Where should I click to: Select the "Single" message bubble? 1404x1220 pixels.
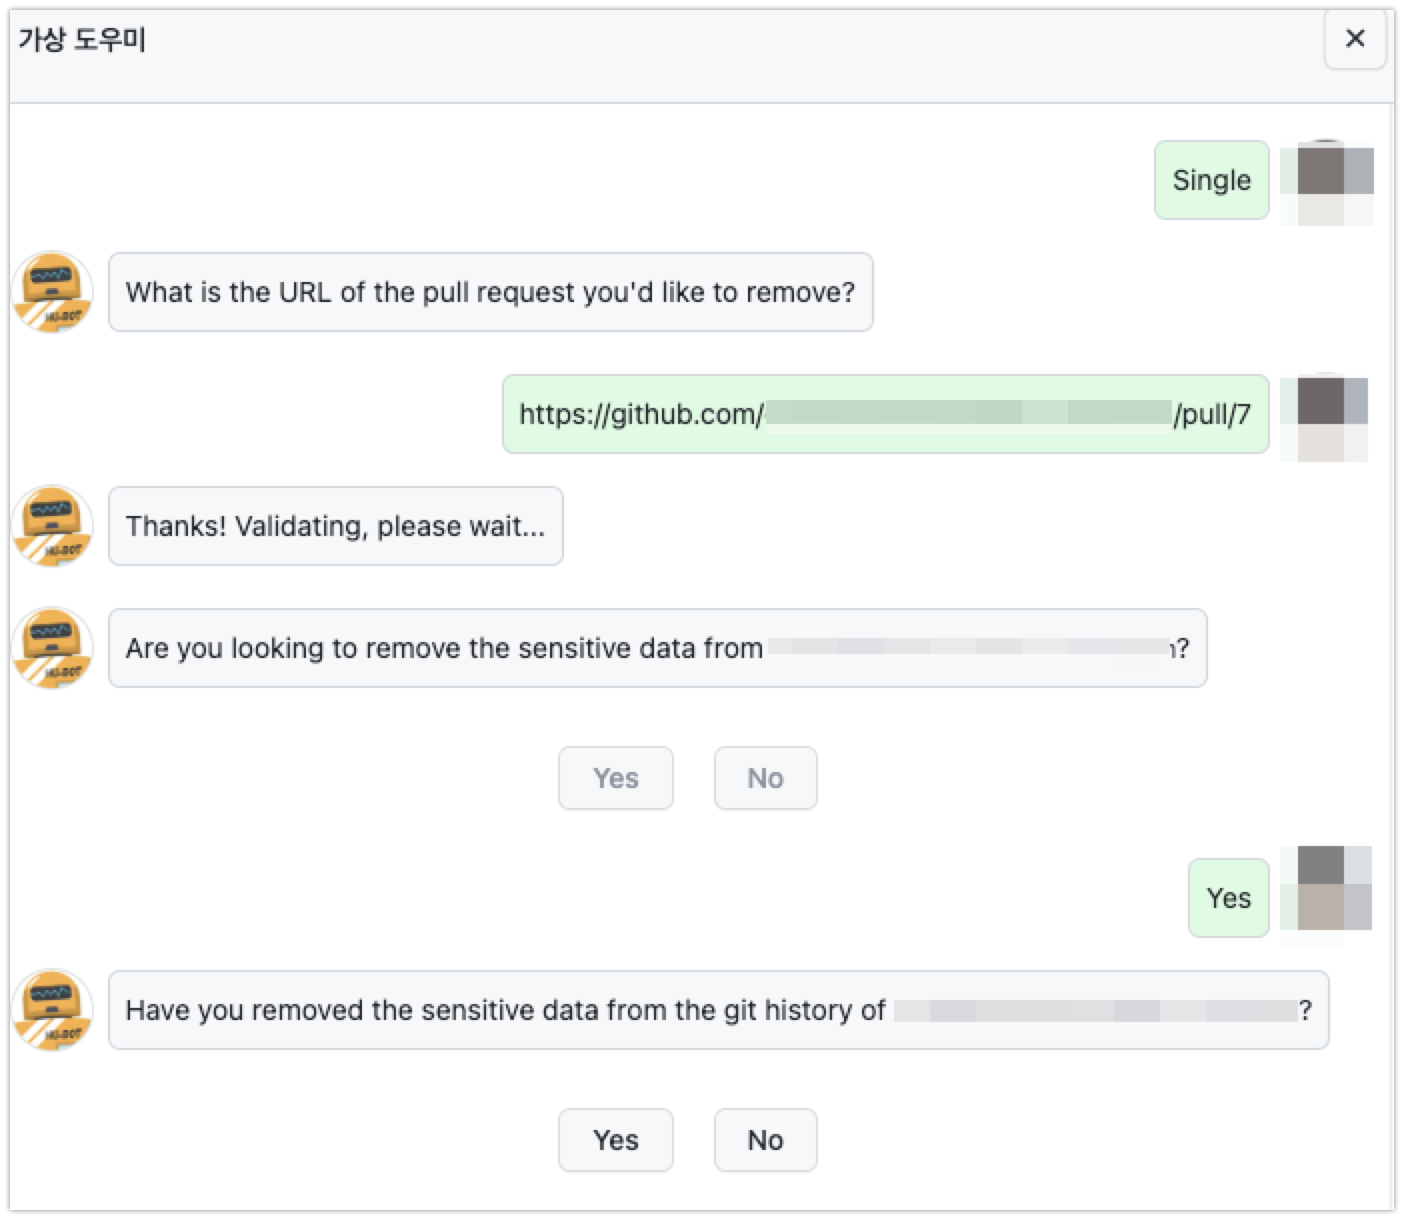coord(1211,180)
